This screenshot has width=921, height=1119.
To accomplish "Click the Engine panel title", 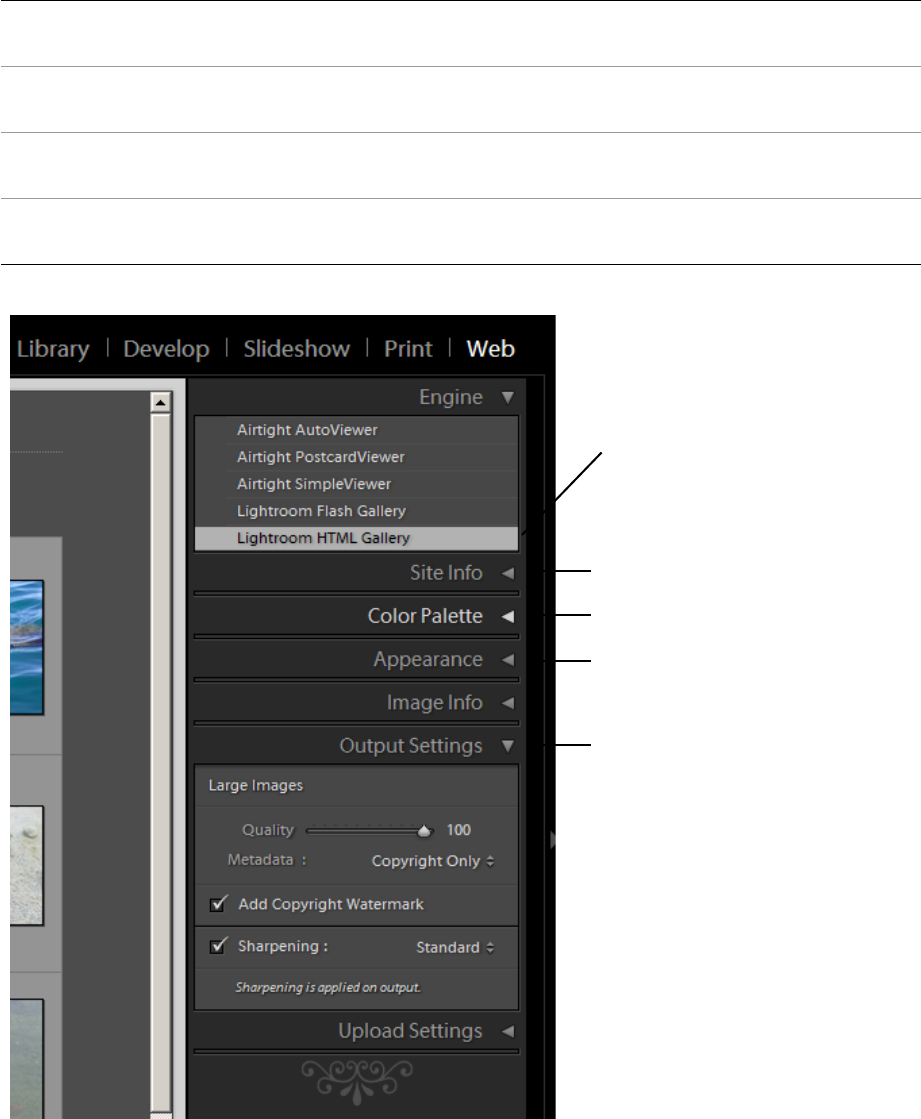I will click(x=450, y=398).
